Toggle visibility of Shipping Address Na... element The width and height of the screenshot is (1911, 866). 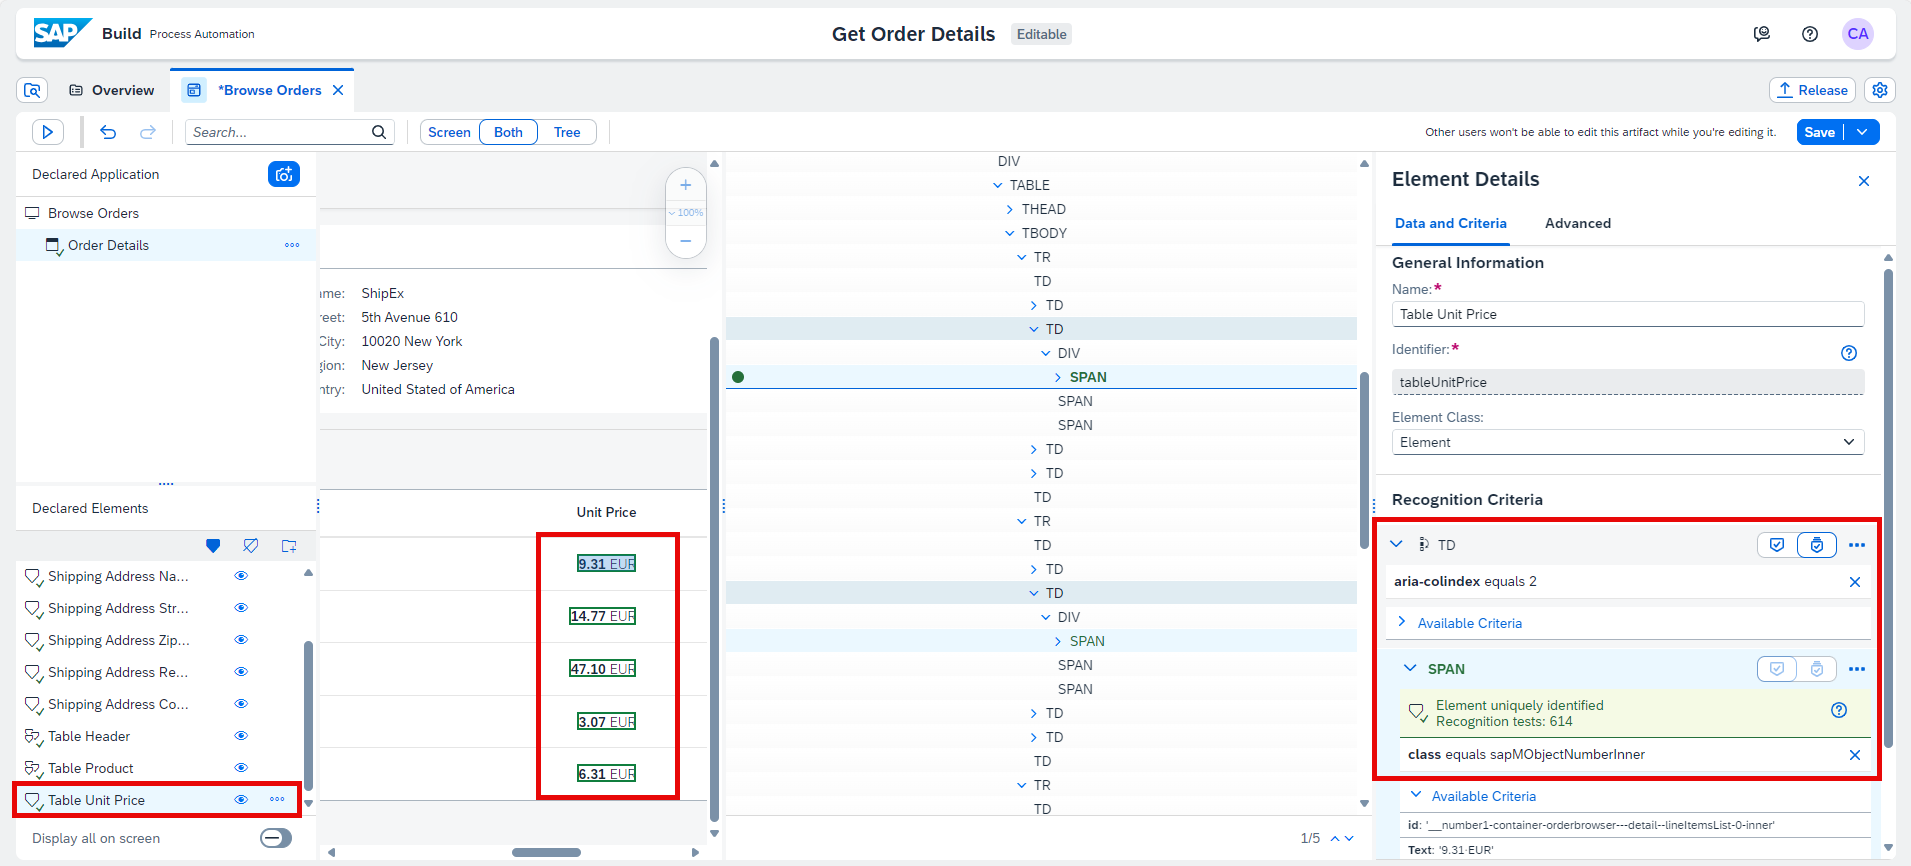point(241,576)
